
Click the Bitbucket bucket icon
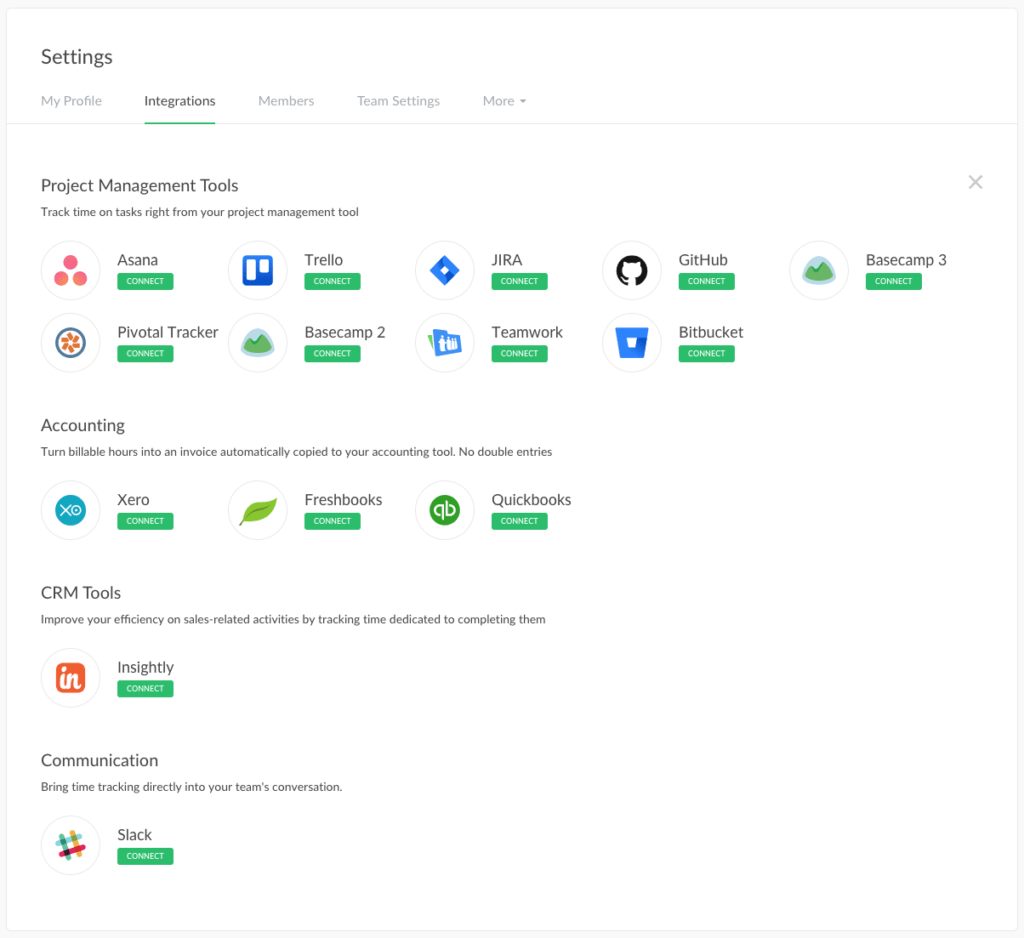631,343
